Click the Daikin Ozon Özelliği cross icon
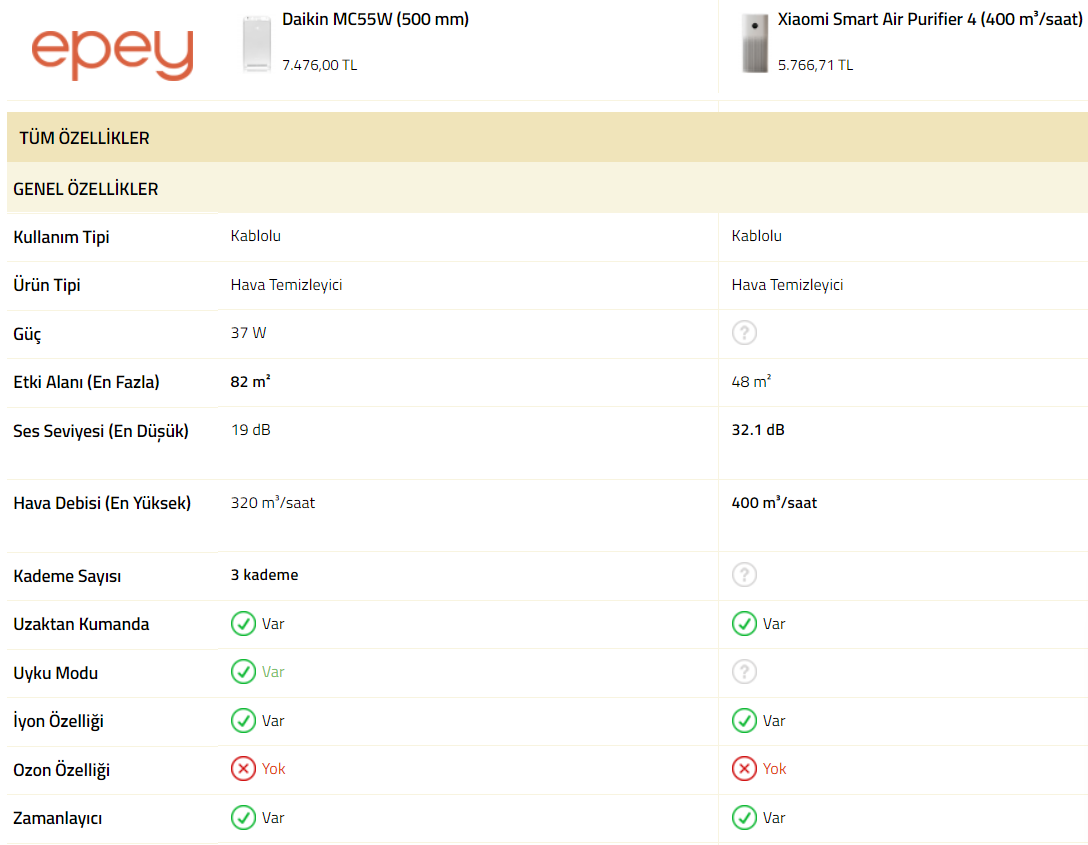1088x845 pixels. pyautogui.click(x=244, y=769)
